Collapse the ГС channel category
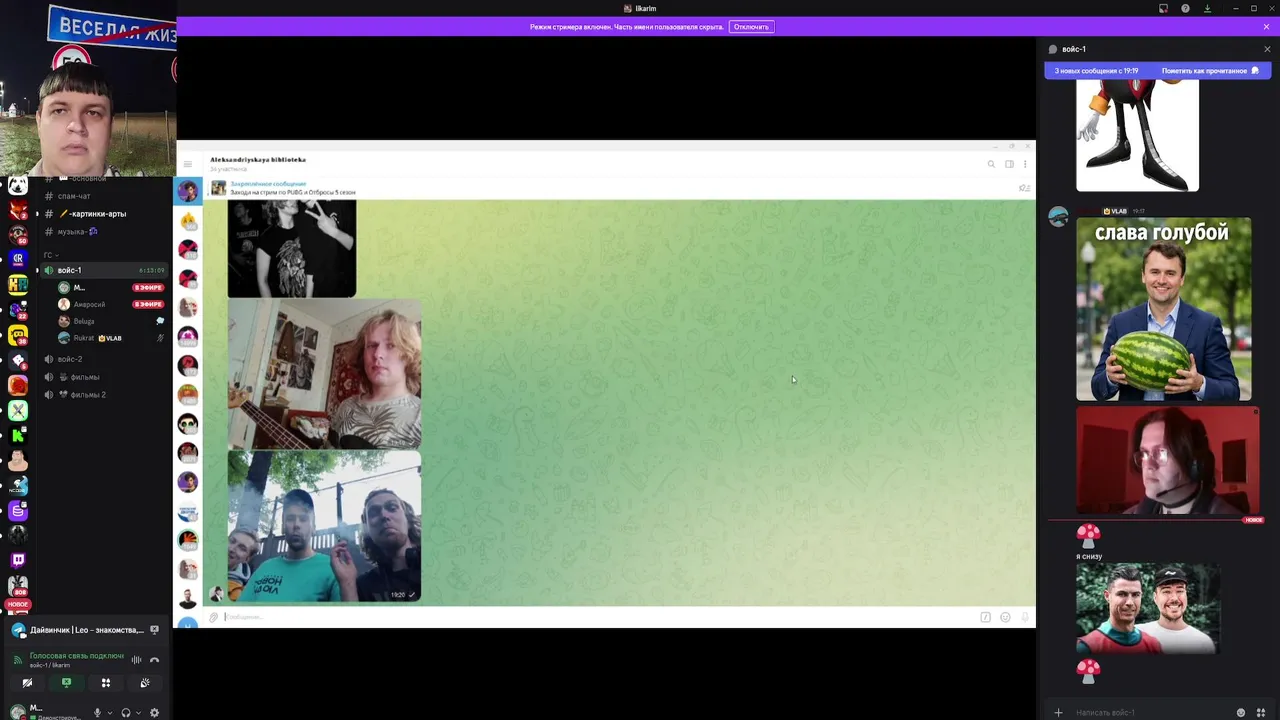Screen dimensions: 1280x720 [x=50, y=255]
